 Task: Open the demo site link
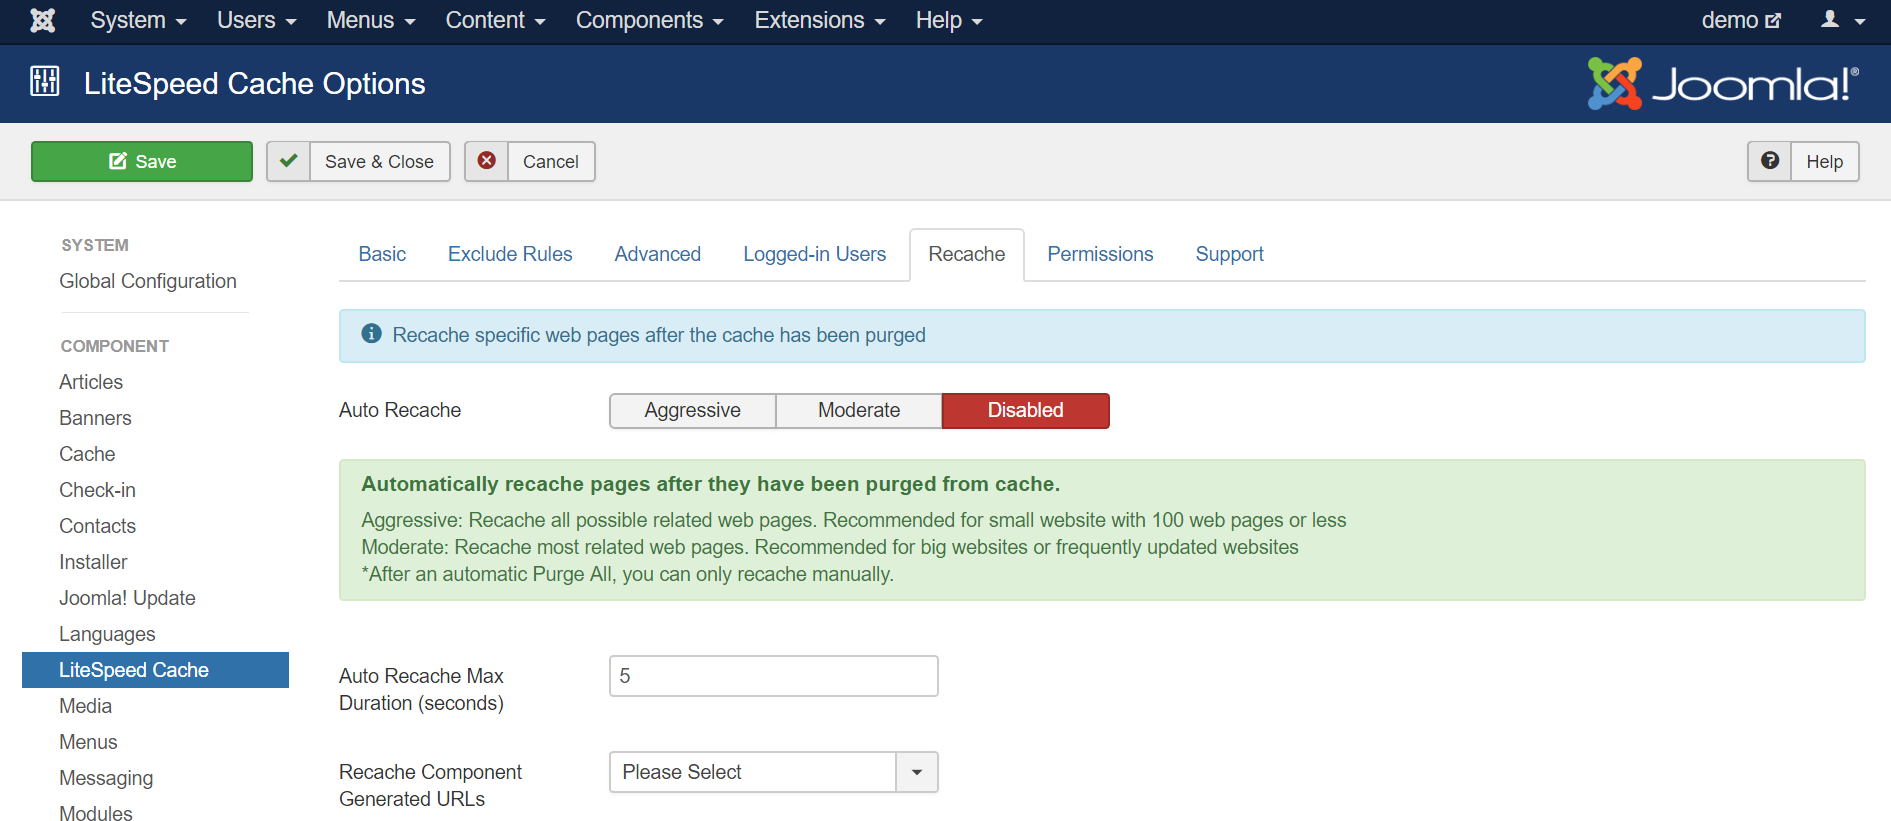[x=1741, y=20]
